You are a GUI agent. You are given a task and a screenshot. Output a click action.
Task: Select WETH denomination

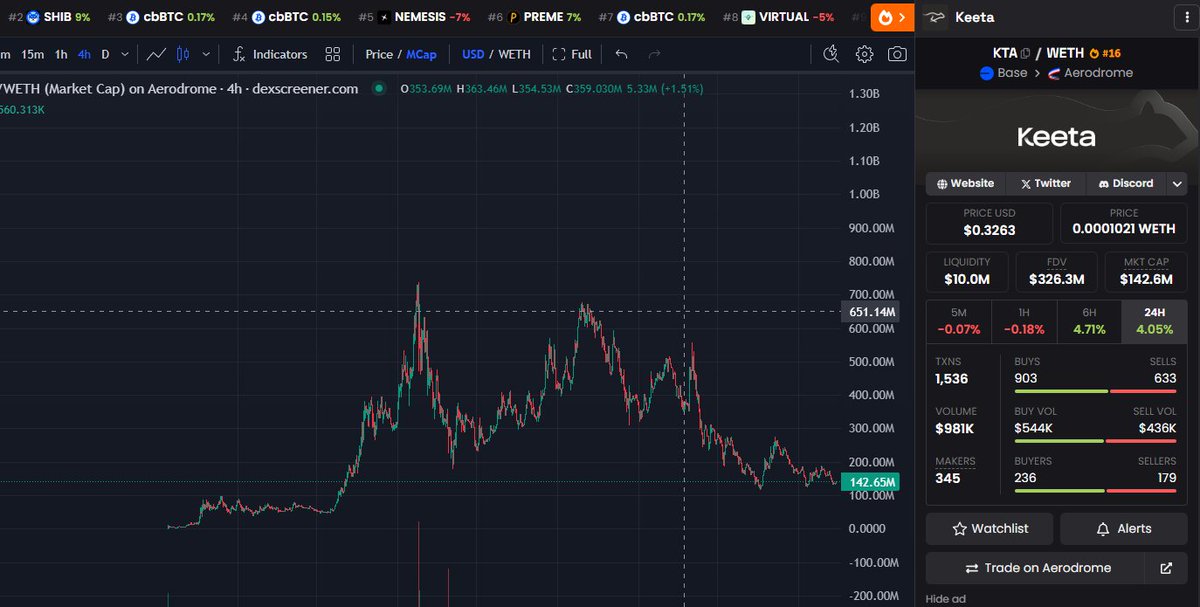point(514,54)
